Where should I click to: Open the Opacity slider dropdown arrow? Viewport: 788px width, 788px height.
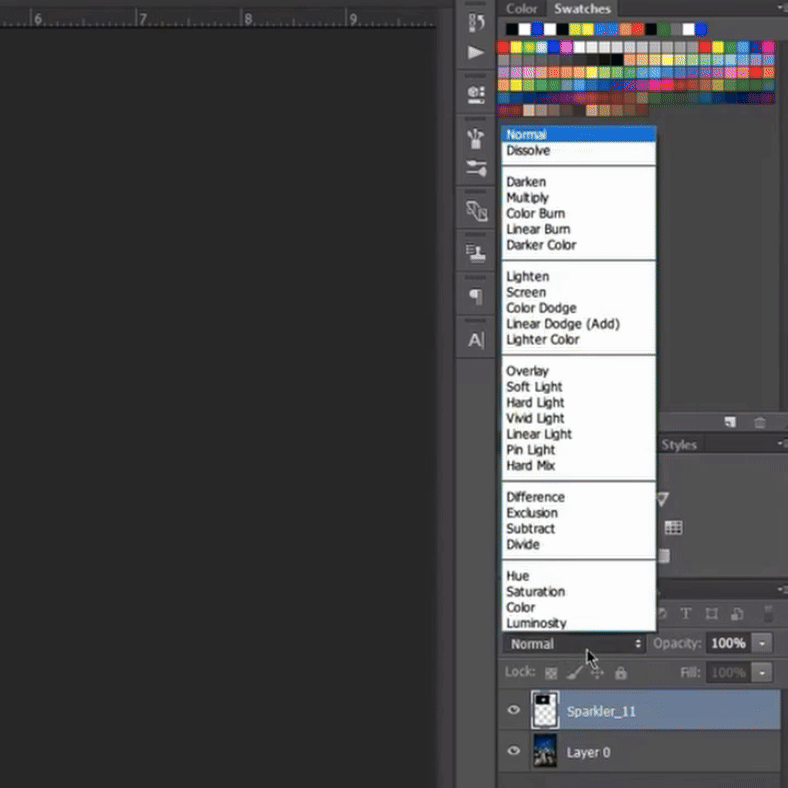(763, 644)
